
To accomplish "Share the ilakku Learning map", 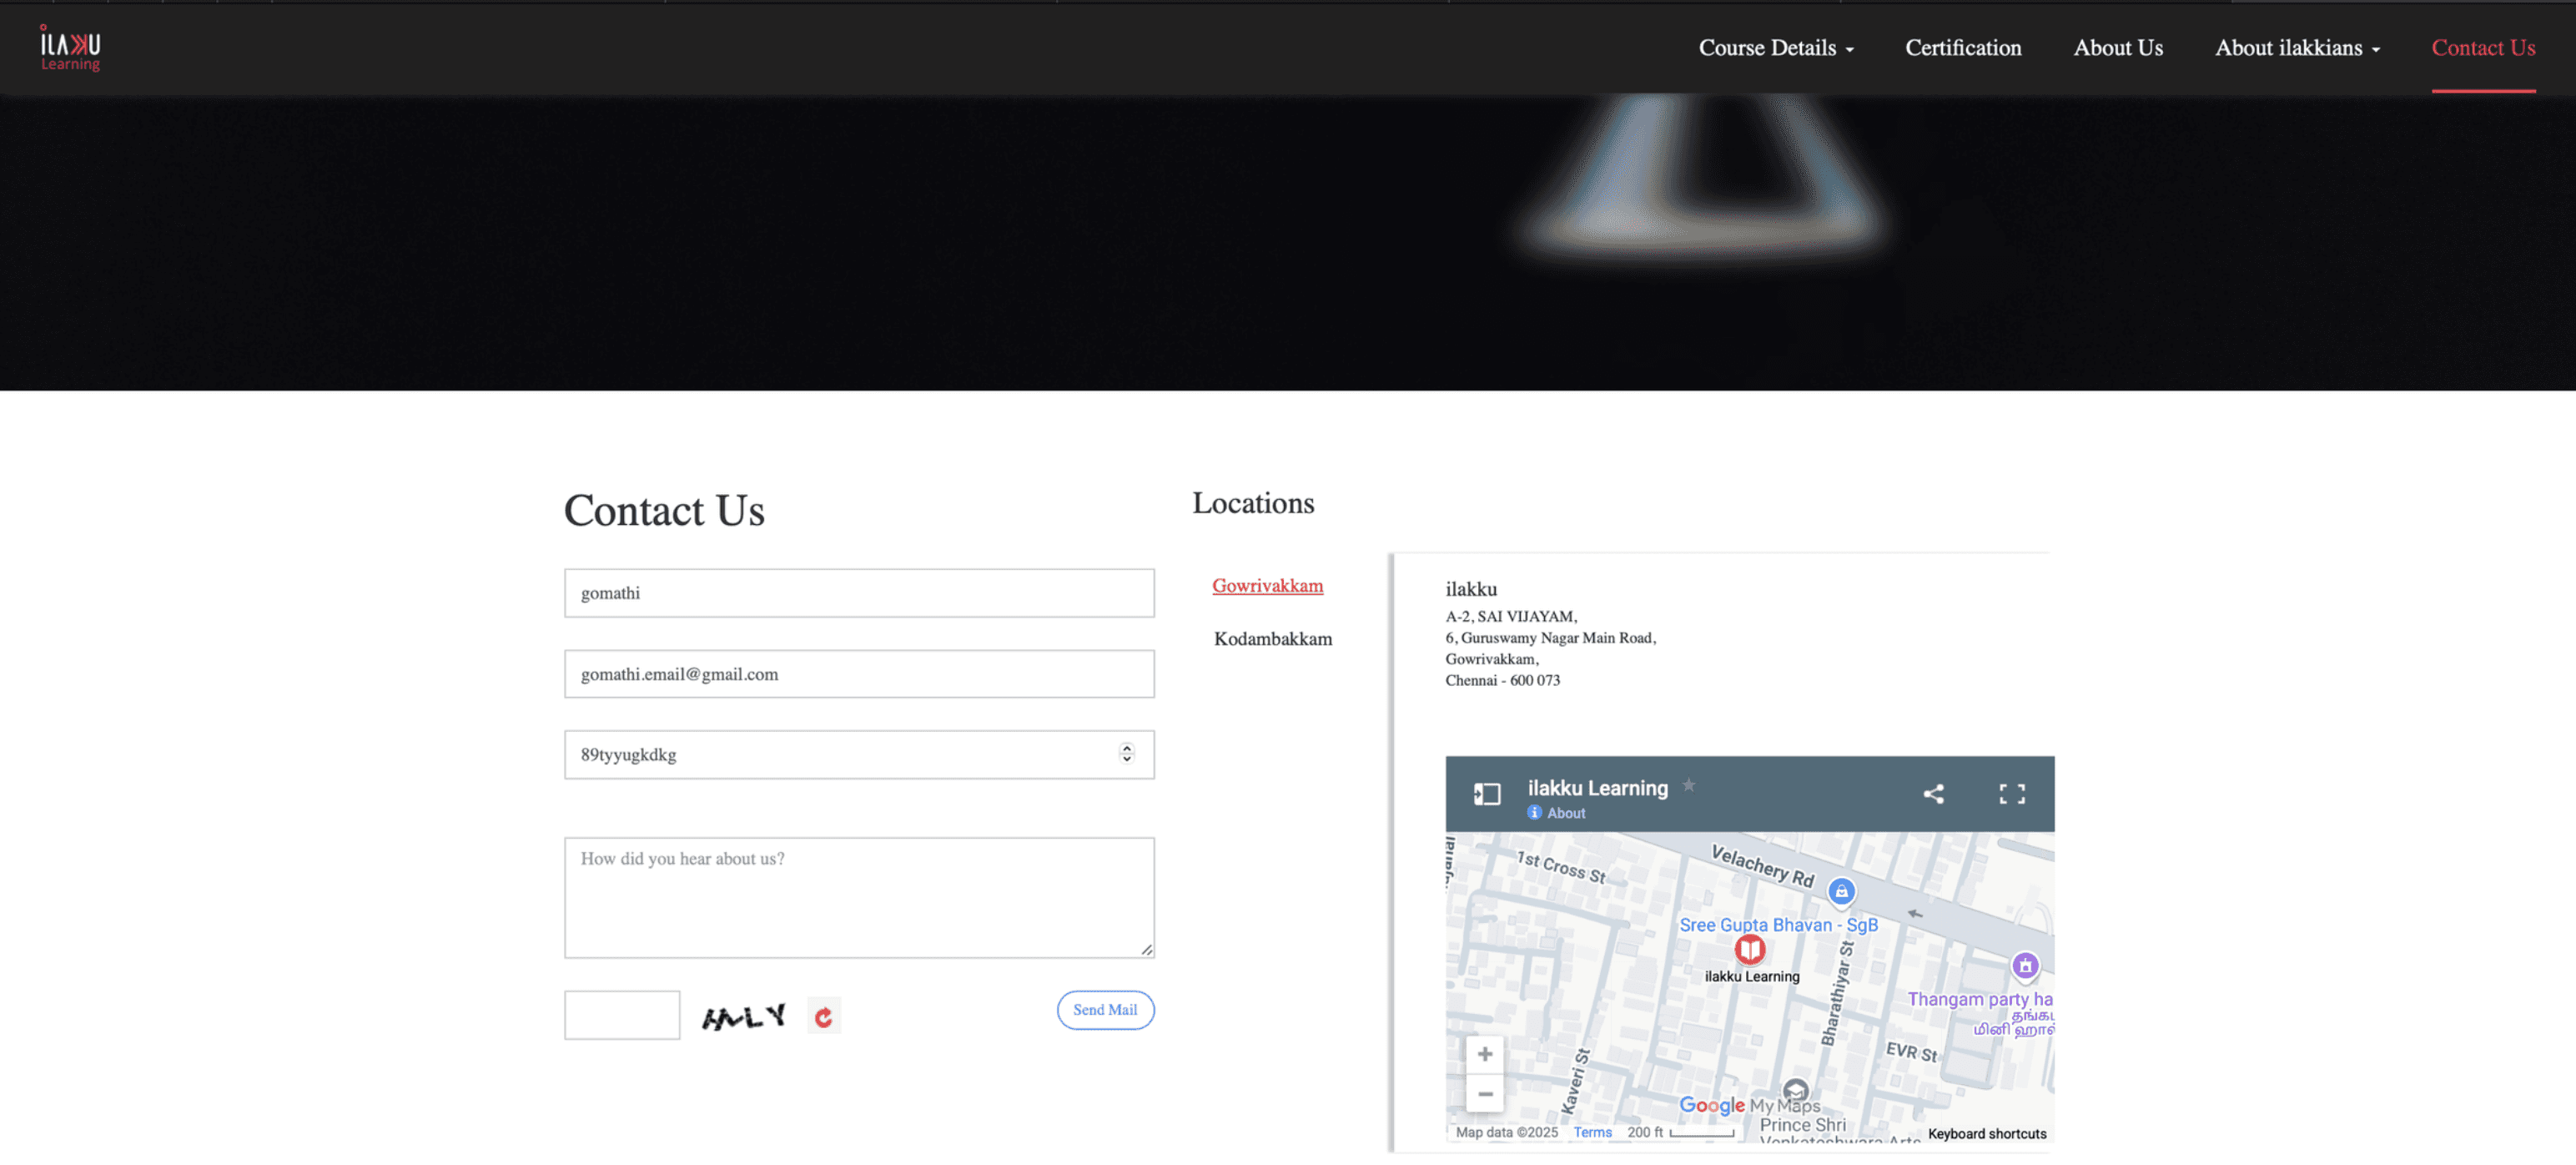I will pos(1933,794).
